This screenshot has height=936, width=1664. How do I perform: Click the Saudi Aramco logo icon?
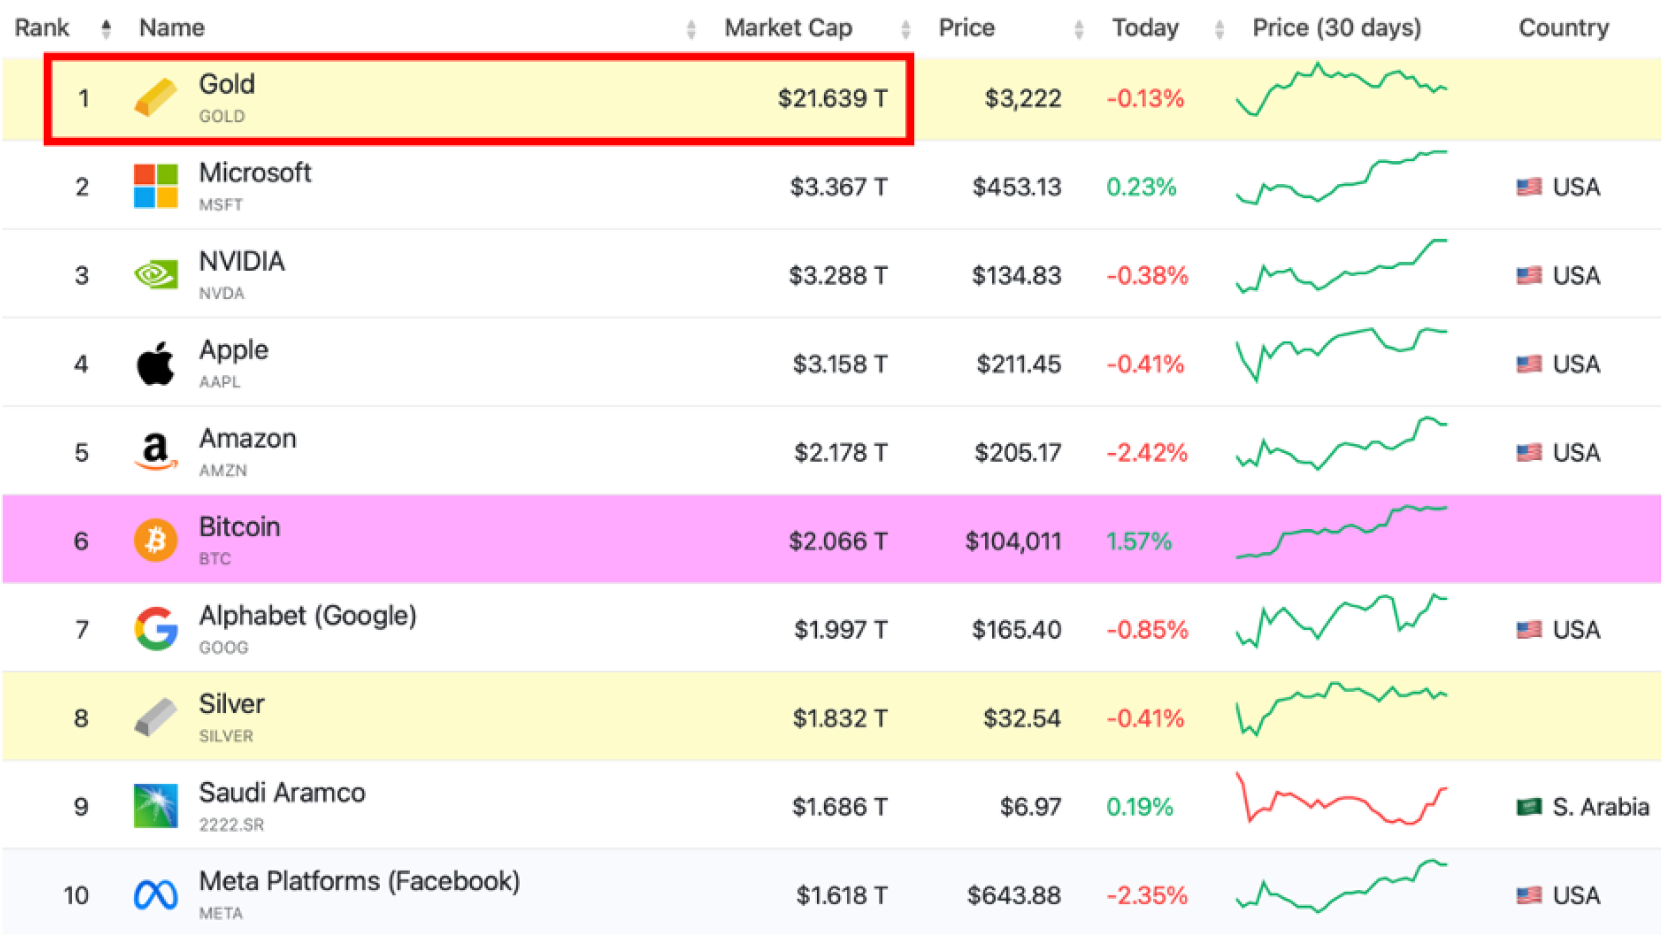[155, 806]
